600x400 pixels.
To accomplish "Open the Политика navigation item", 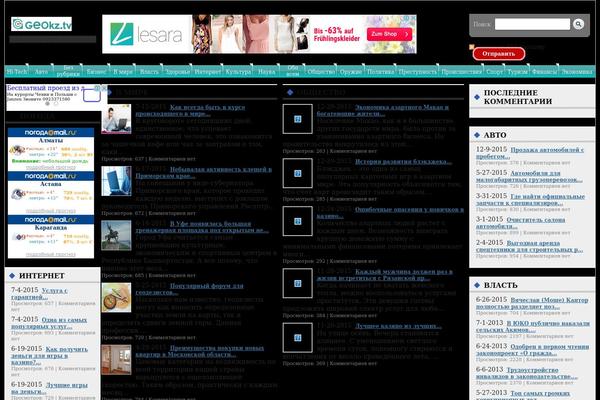I will pyautogui.click(x=380, y=72).
